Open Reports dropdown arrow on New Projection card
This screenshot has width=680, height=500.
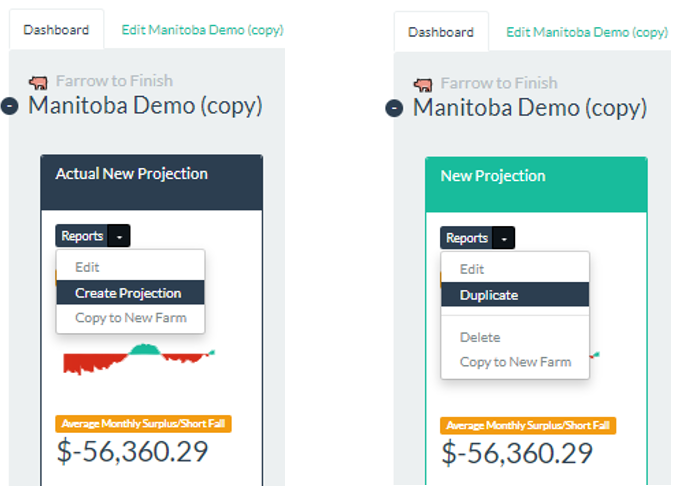(x=503, y=239)
